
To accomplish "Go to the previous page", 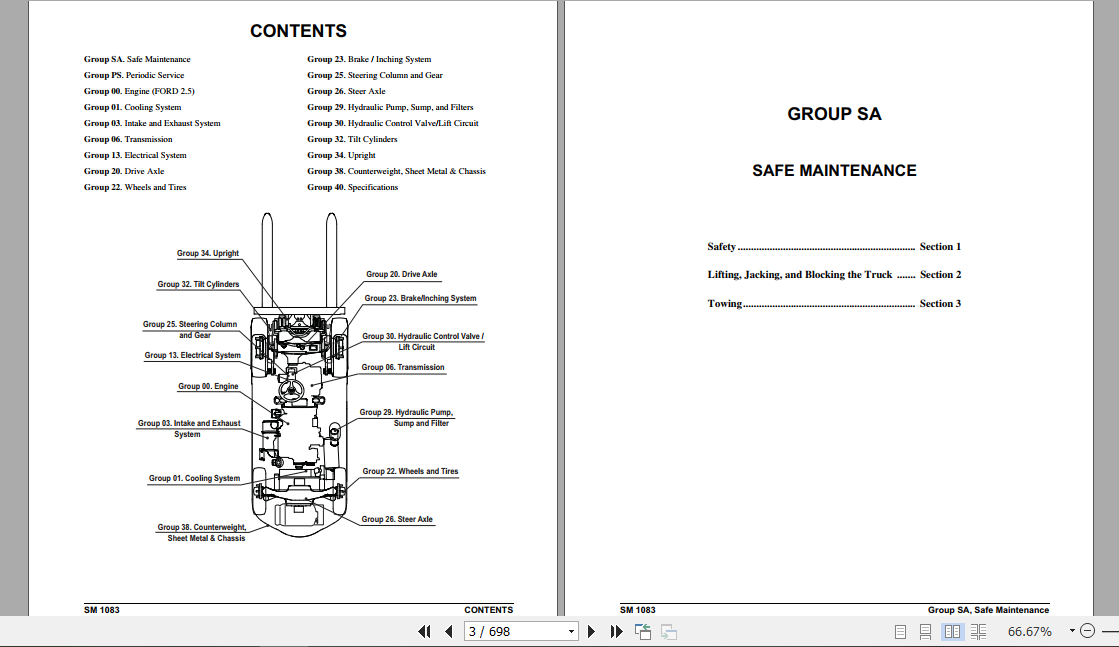I will click(x=449, y=631).
